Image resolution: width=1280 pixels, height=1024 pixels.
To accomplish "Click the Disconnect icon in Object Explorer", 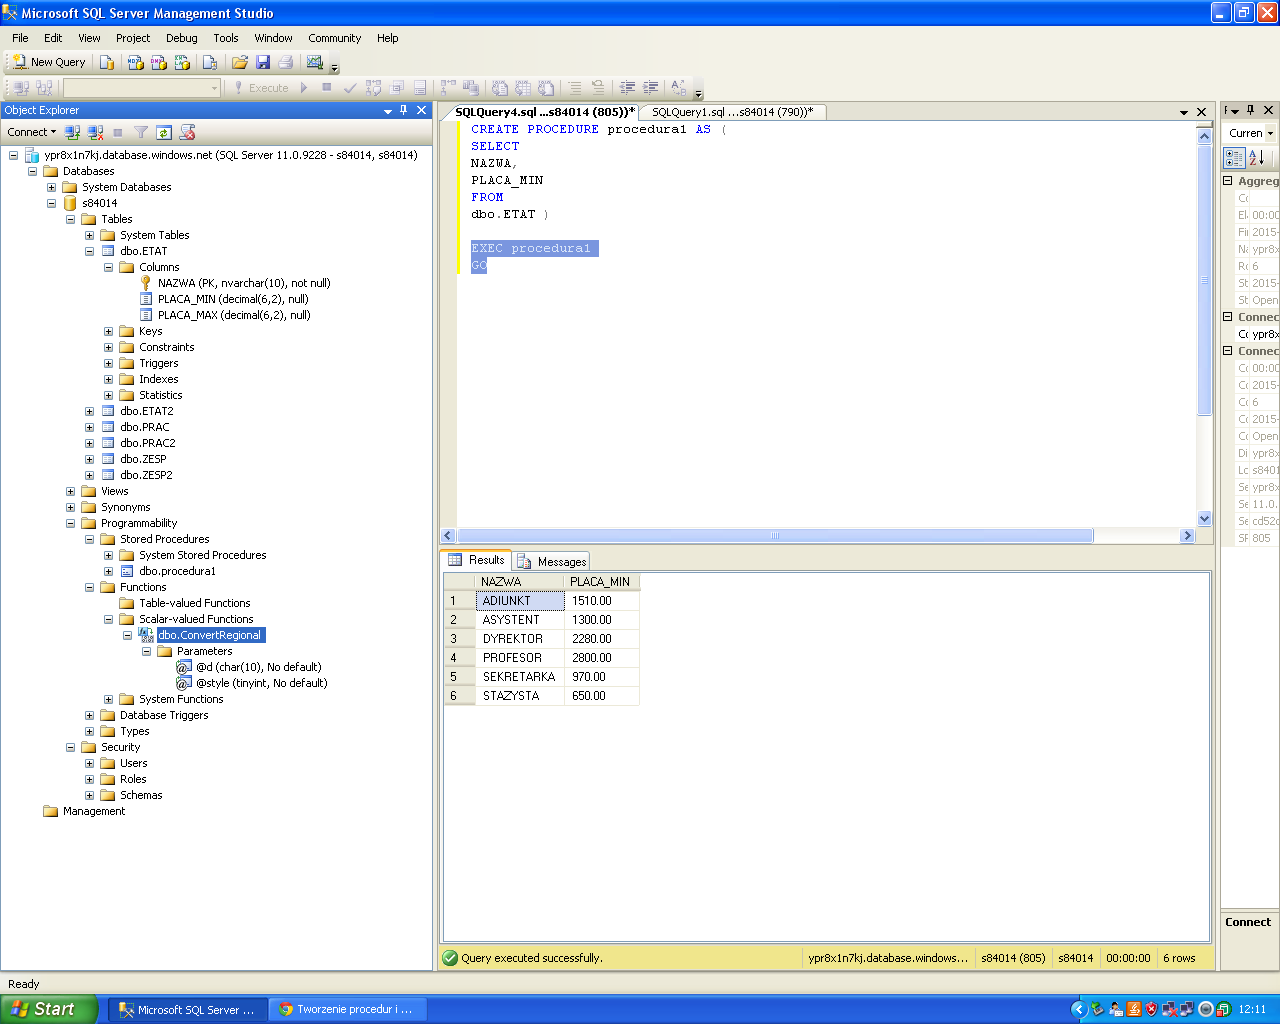I will point(95,132).
